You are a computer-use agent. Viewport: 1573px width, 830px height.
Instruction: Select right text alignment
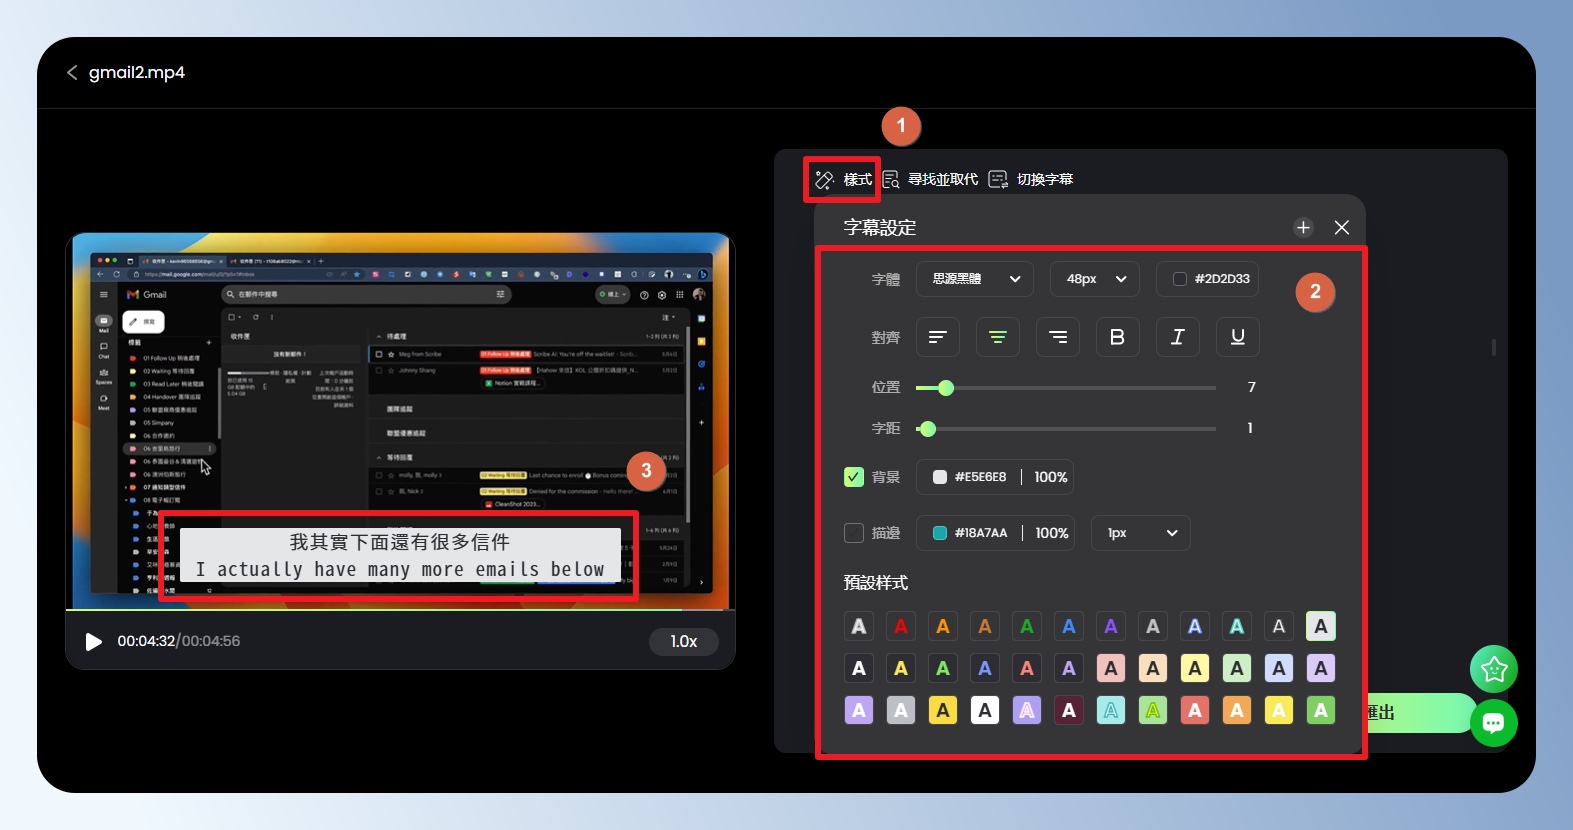click(1057, 337)
